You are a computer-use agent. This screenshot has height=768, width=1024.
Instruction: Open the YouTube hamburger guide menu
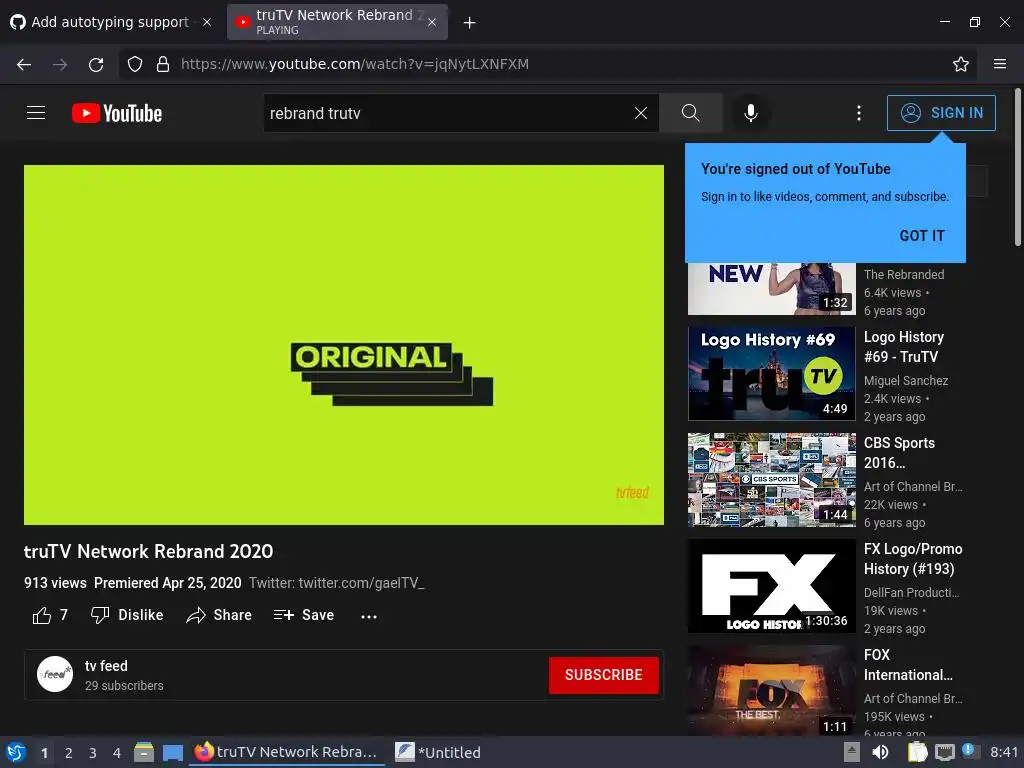pyautogui.click(x=36, y=113)
